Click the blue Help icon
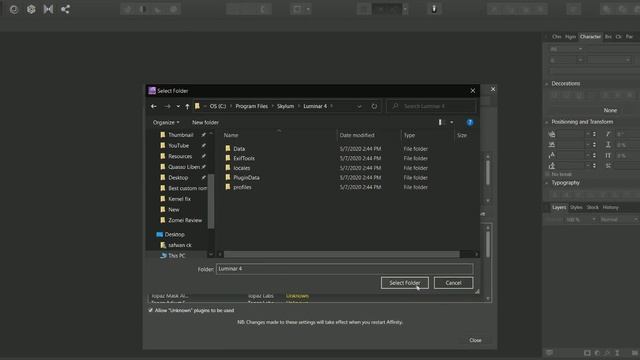 pos(470,122)
